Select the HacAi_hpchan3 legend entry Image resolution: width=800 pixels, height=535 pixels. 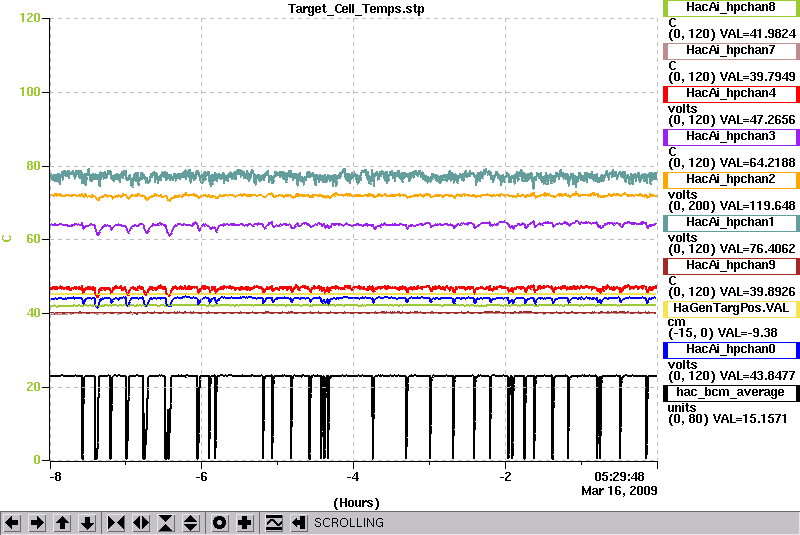tap(731, 137)
